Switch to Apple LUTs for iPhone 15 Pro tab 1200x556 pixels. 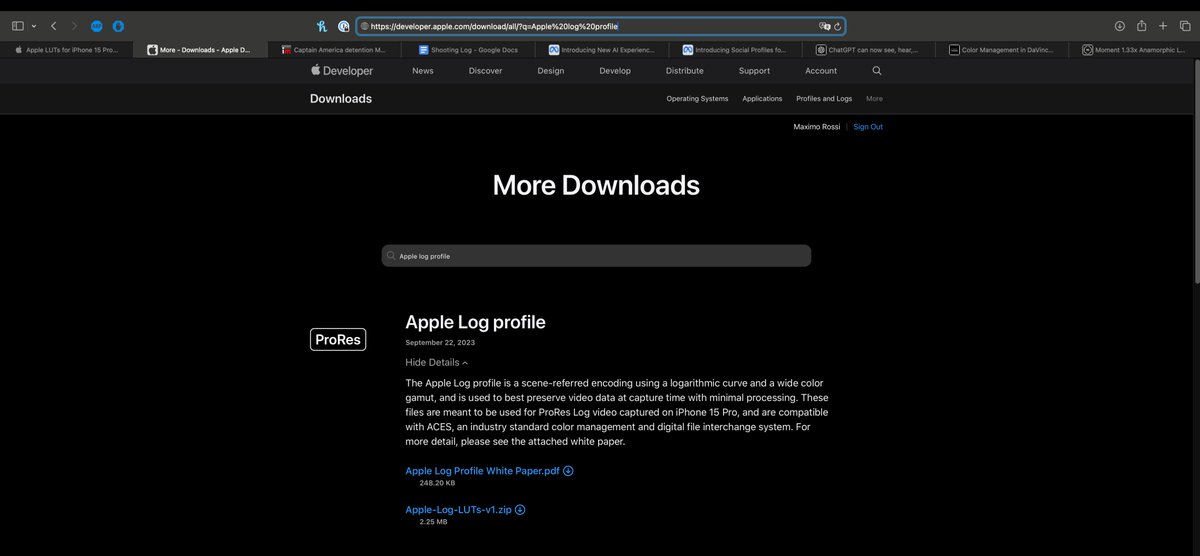tap(67, 49)
